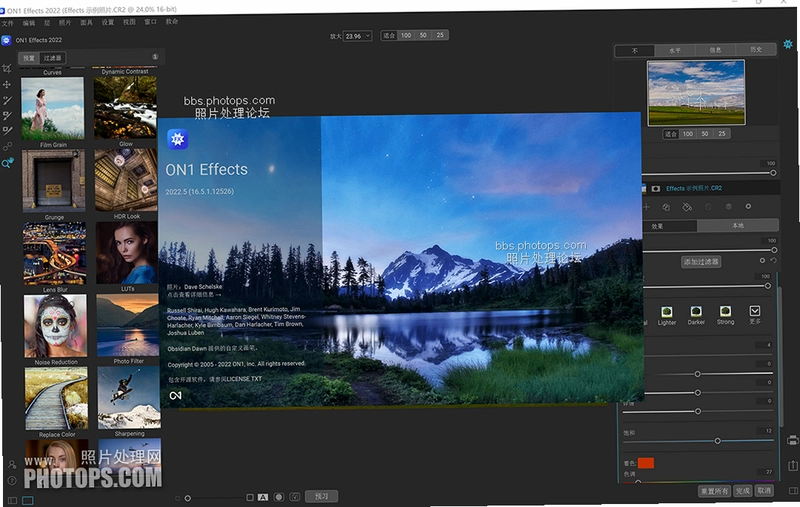This screenshot has height=507, width=800.
Task: Toggle the left panel layout icon at bottom
Action: (x=12, y=500)
